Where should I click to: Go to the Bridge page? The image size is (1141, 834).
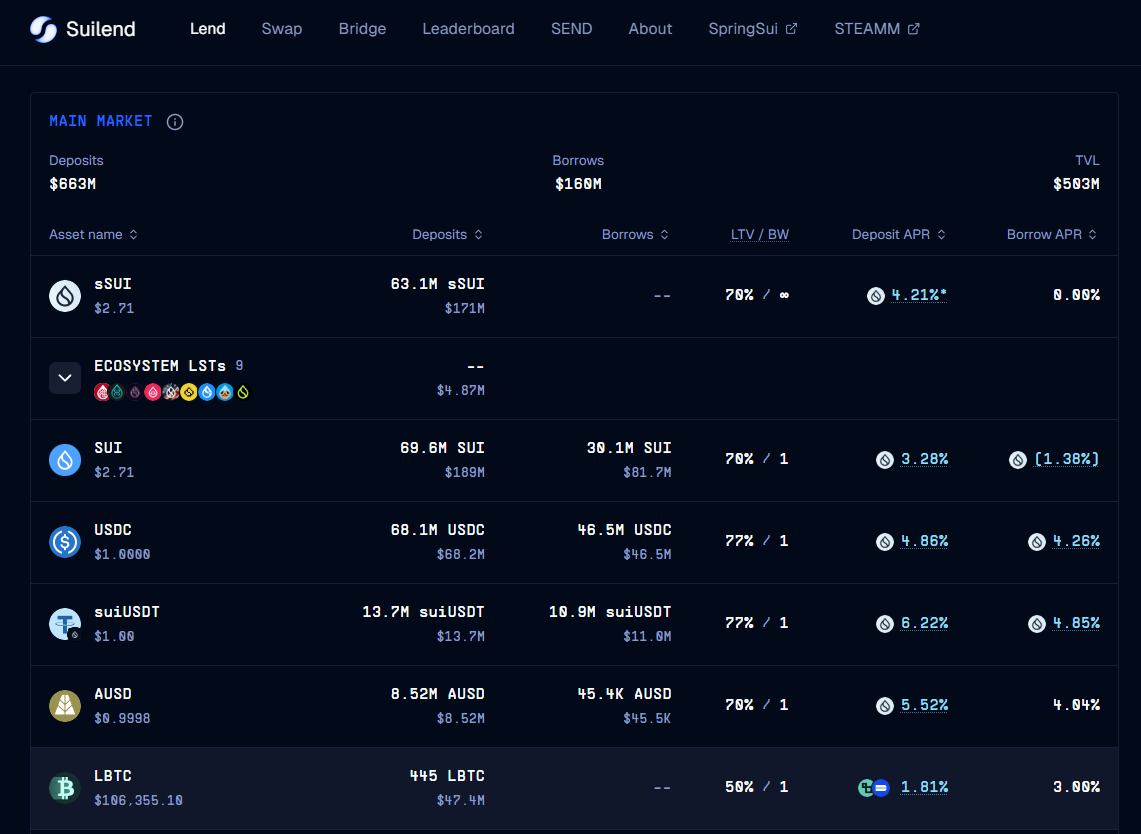(x=362, y=28)
